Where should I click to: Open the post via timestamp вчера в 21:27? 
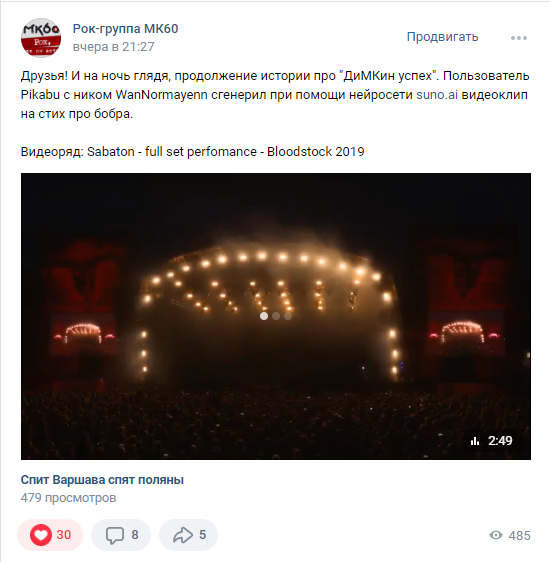point(114,47)
